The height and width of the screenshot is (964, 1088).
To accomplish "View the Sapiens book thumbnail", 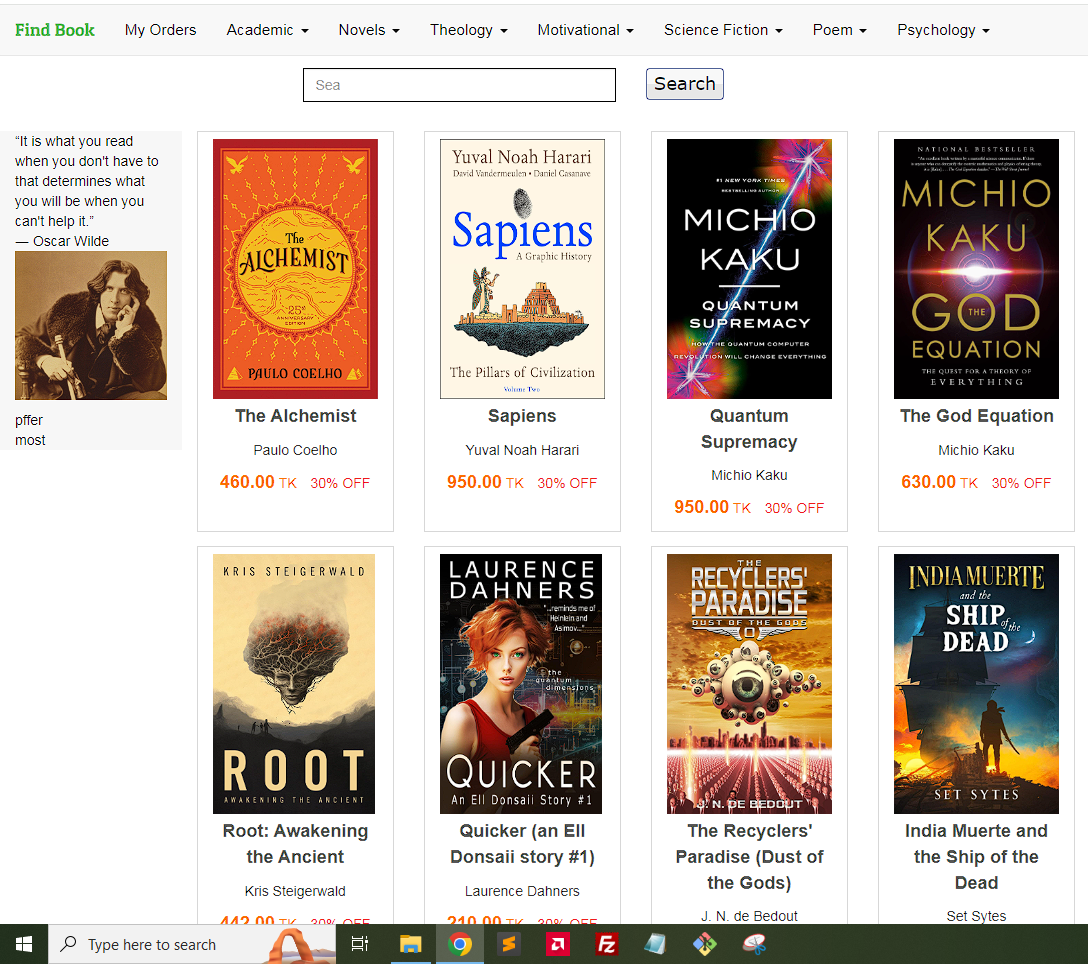I will [x=522, y=268].
